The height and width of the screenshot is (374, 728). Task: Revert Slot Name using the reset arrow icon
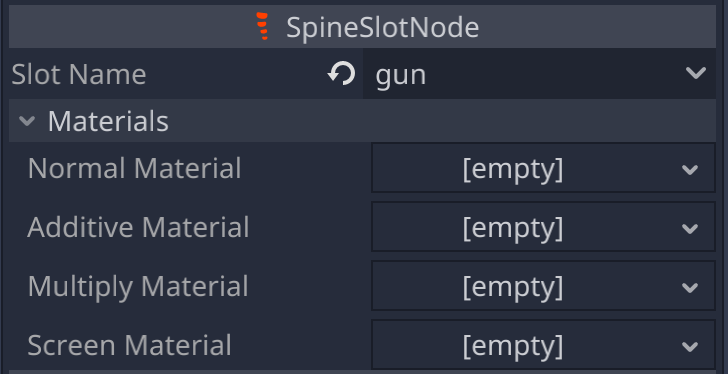pyautogui.click(x=342, y=74)
